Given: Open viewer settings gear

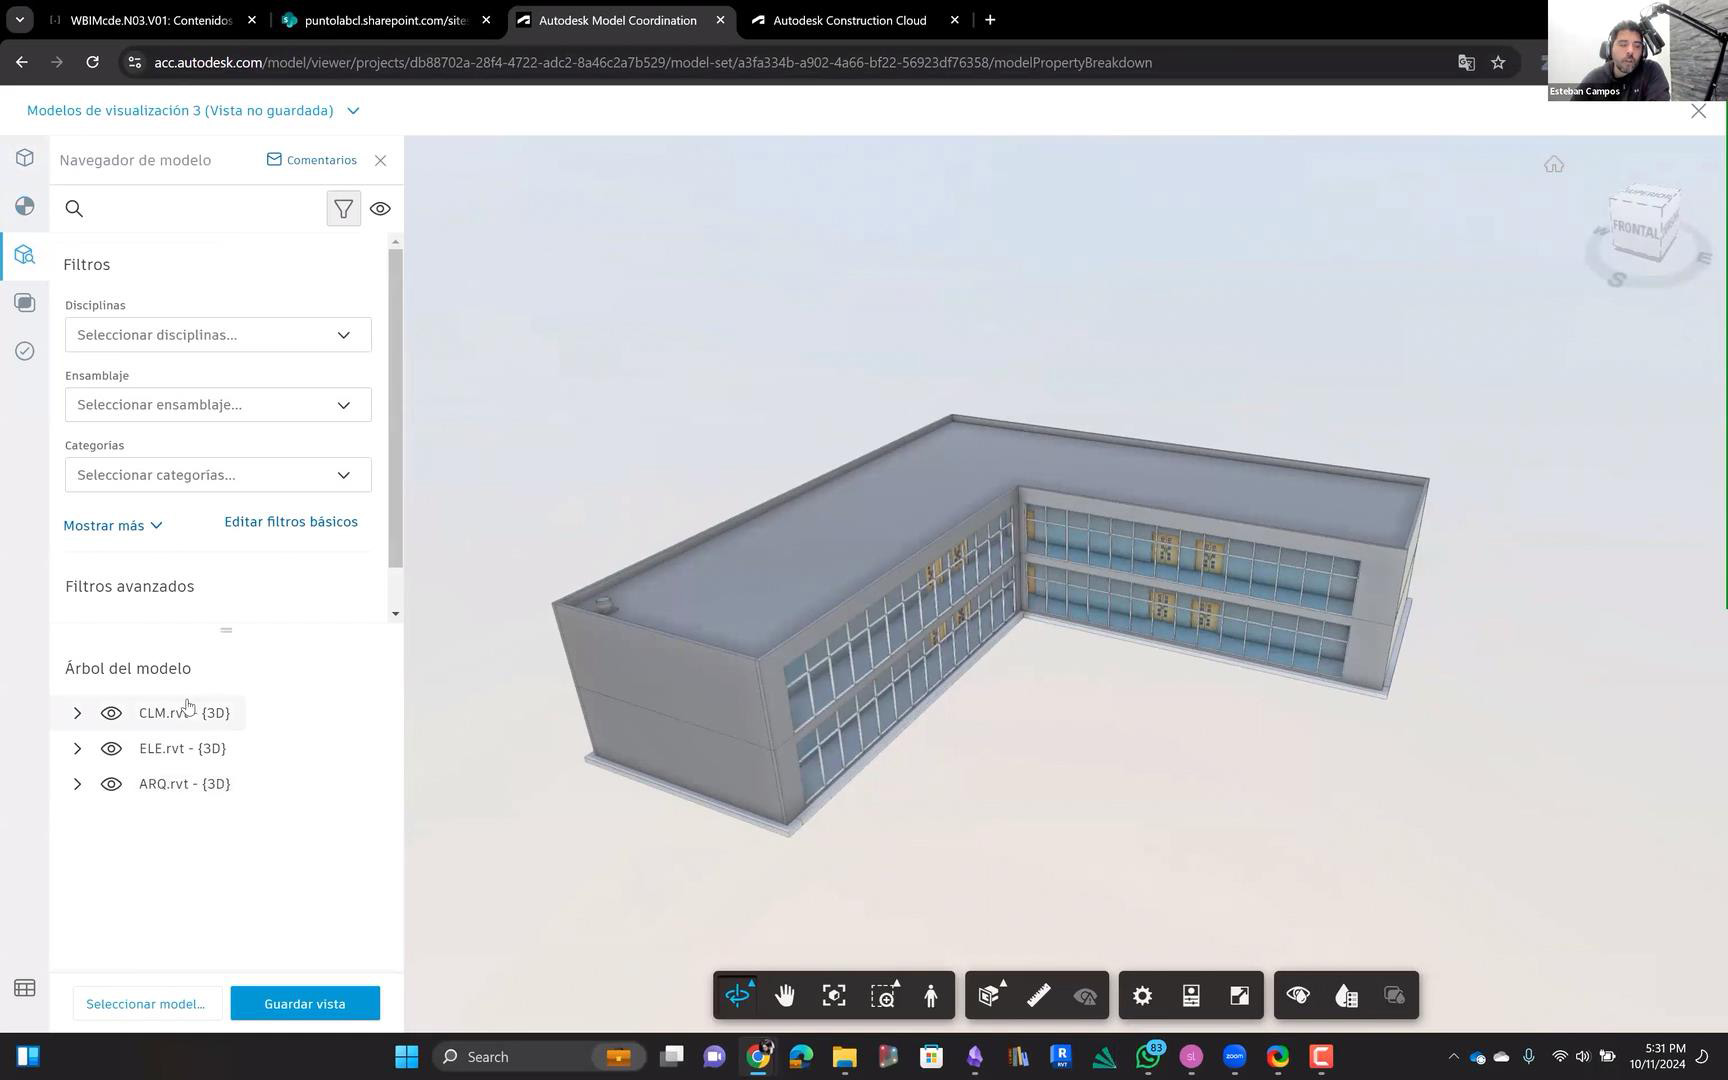Looking at the screenshot, I should [x=1142, y=996].
